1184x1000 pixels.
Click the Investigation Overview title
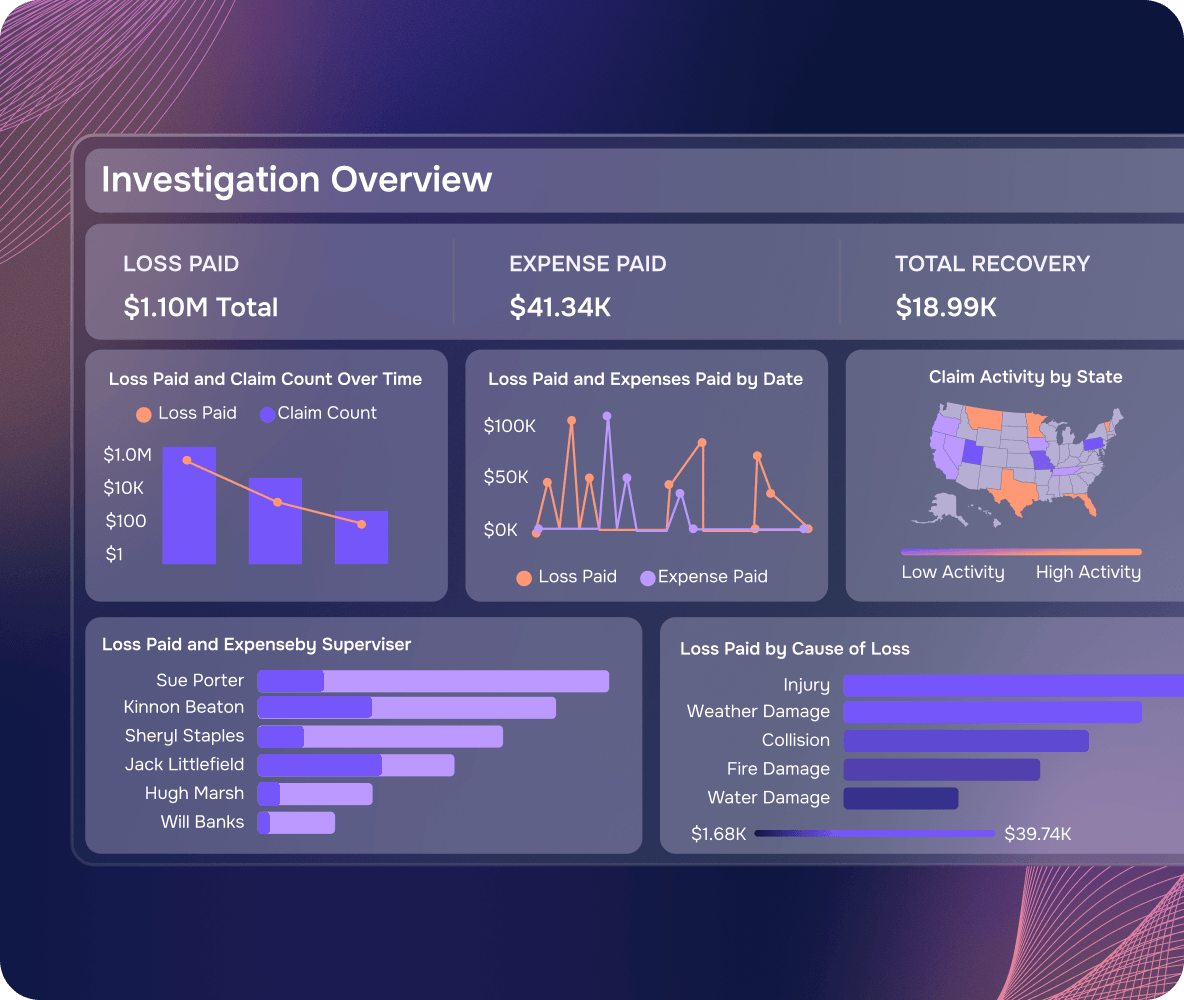(297, 180)
